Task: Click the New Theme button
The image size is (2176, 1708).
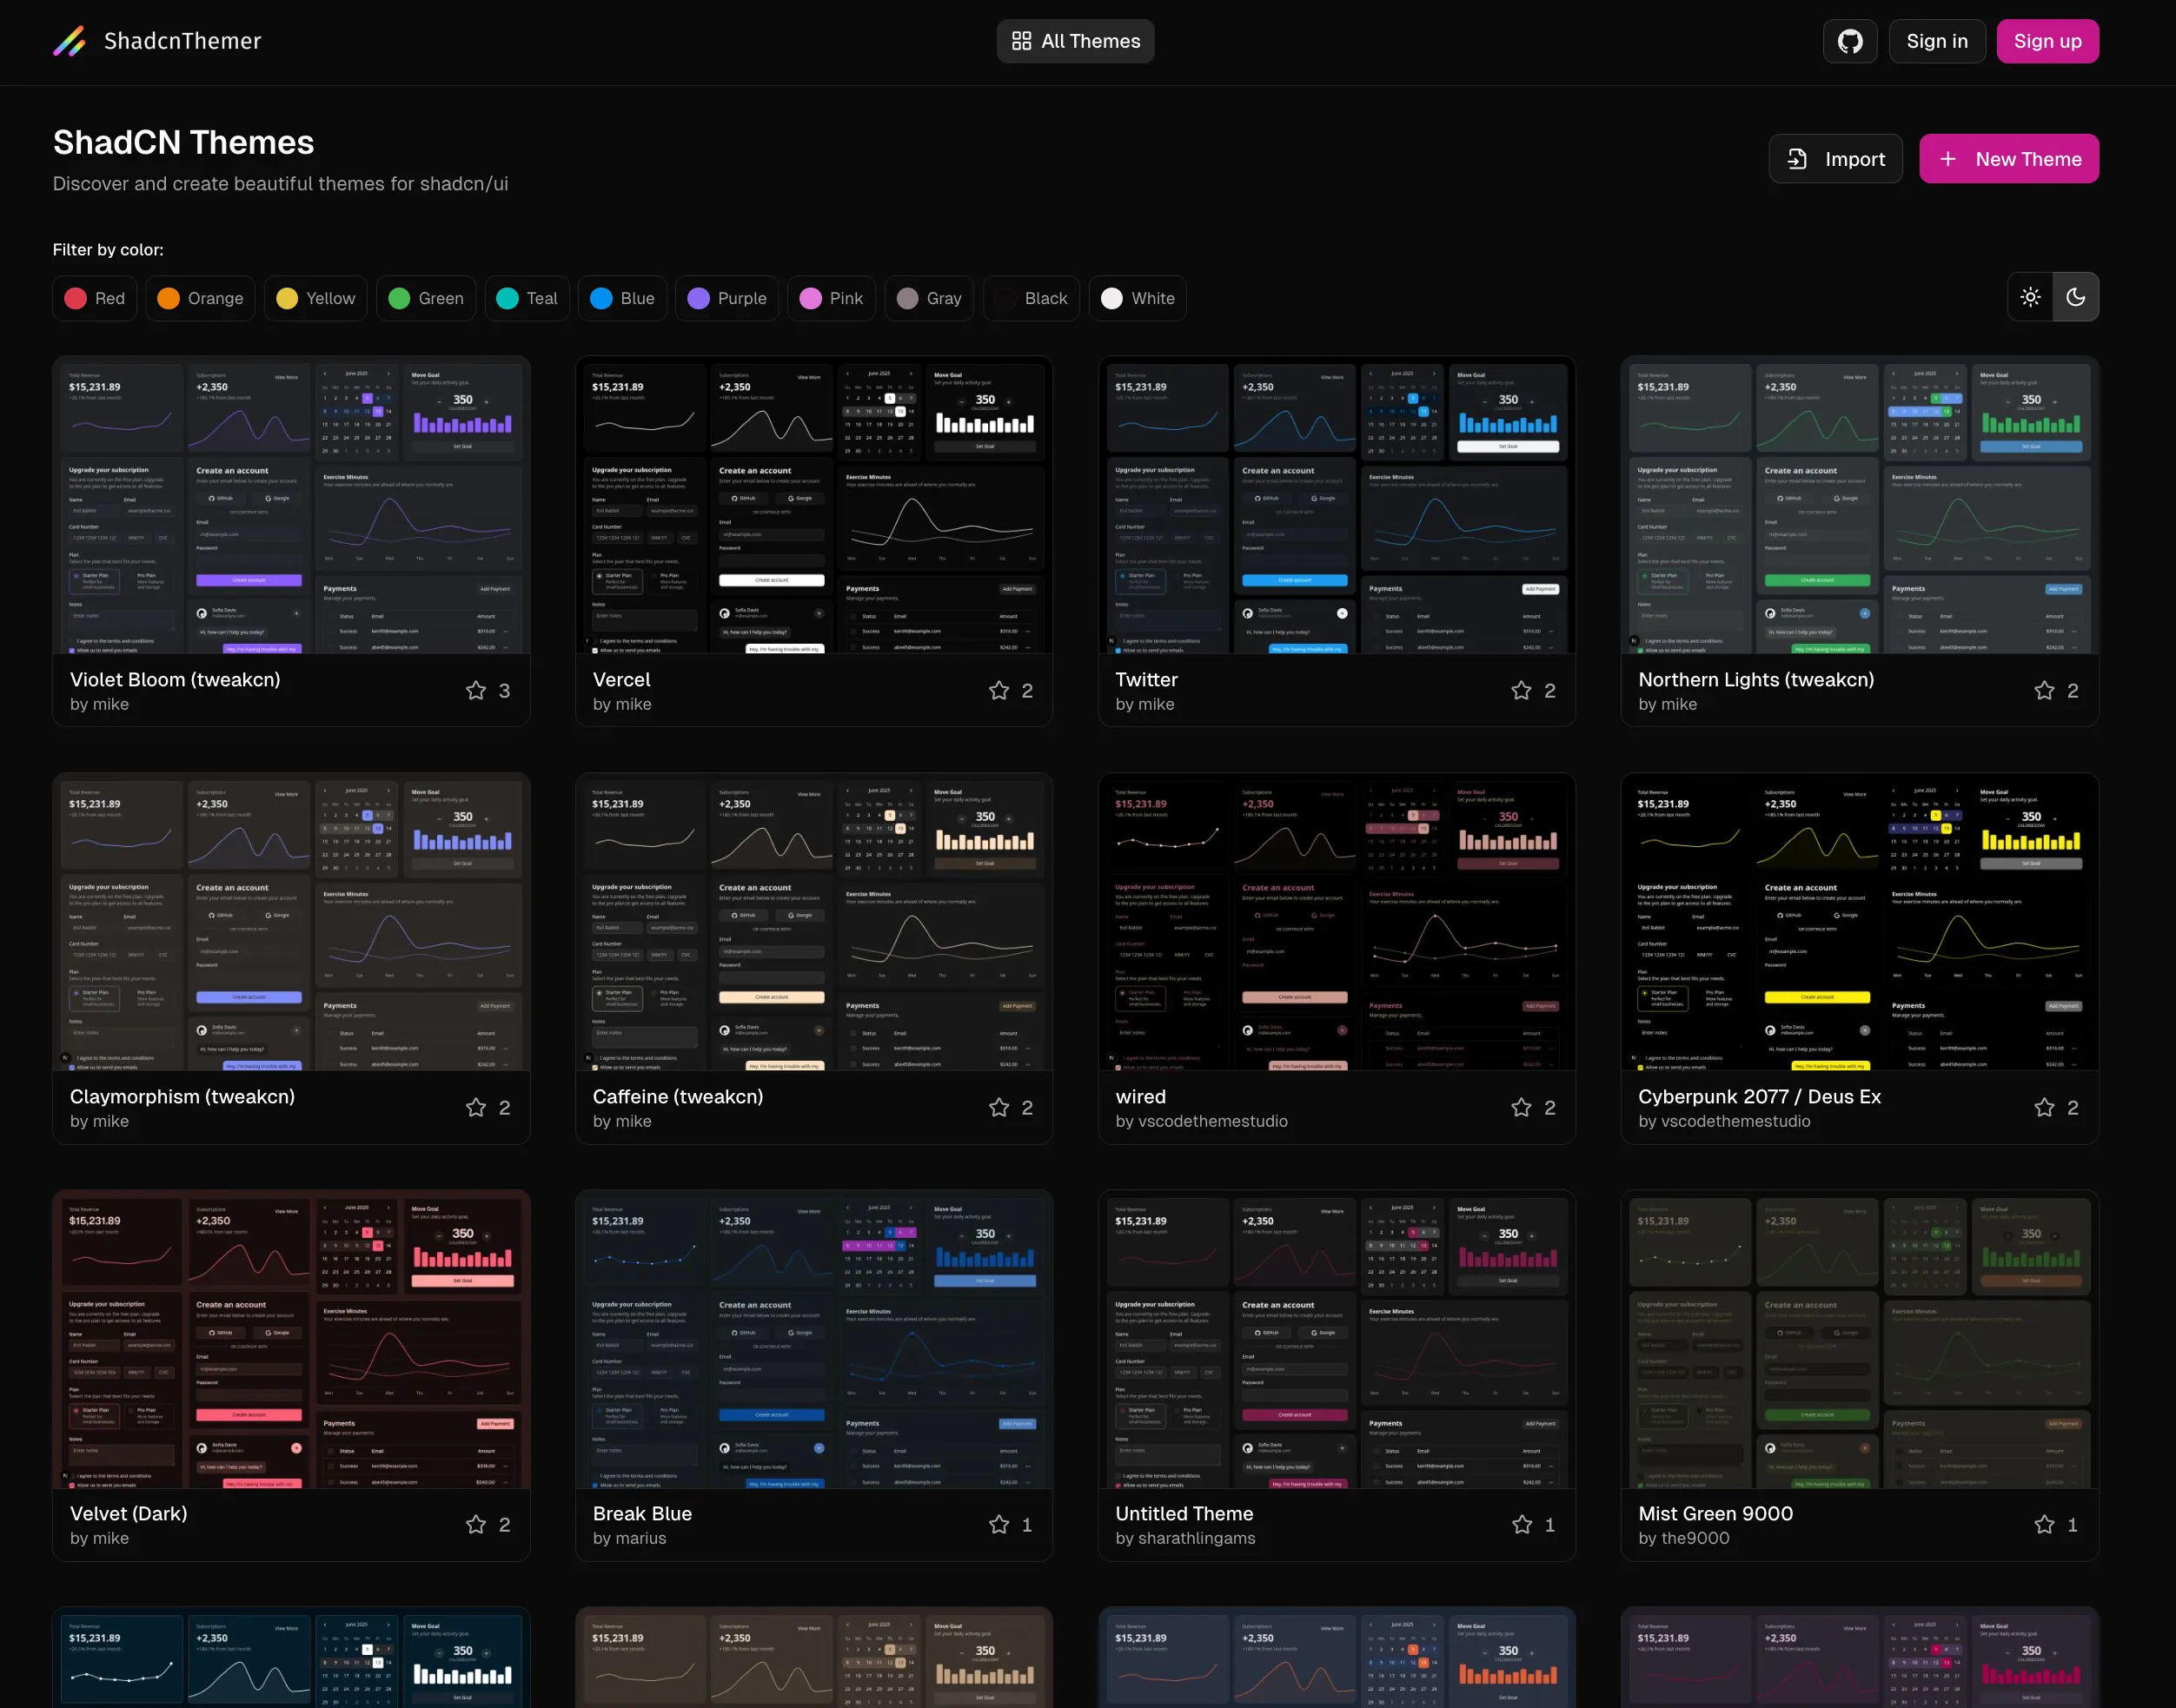Action: [x=2008, y=159]
